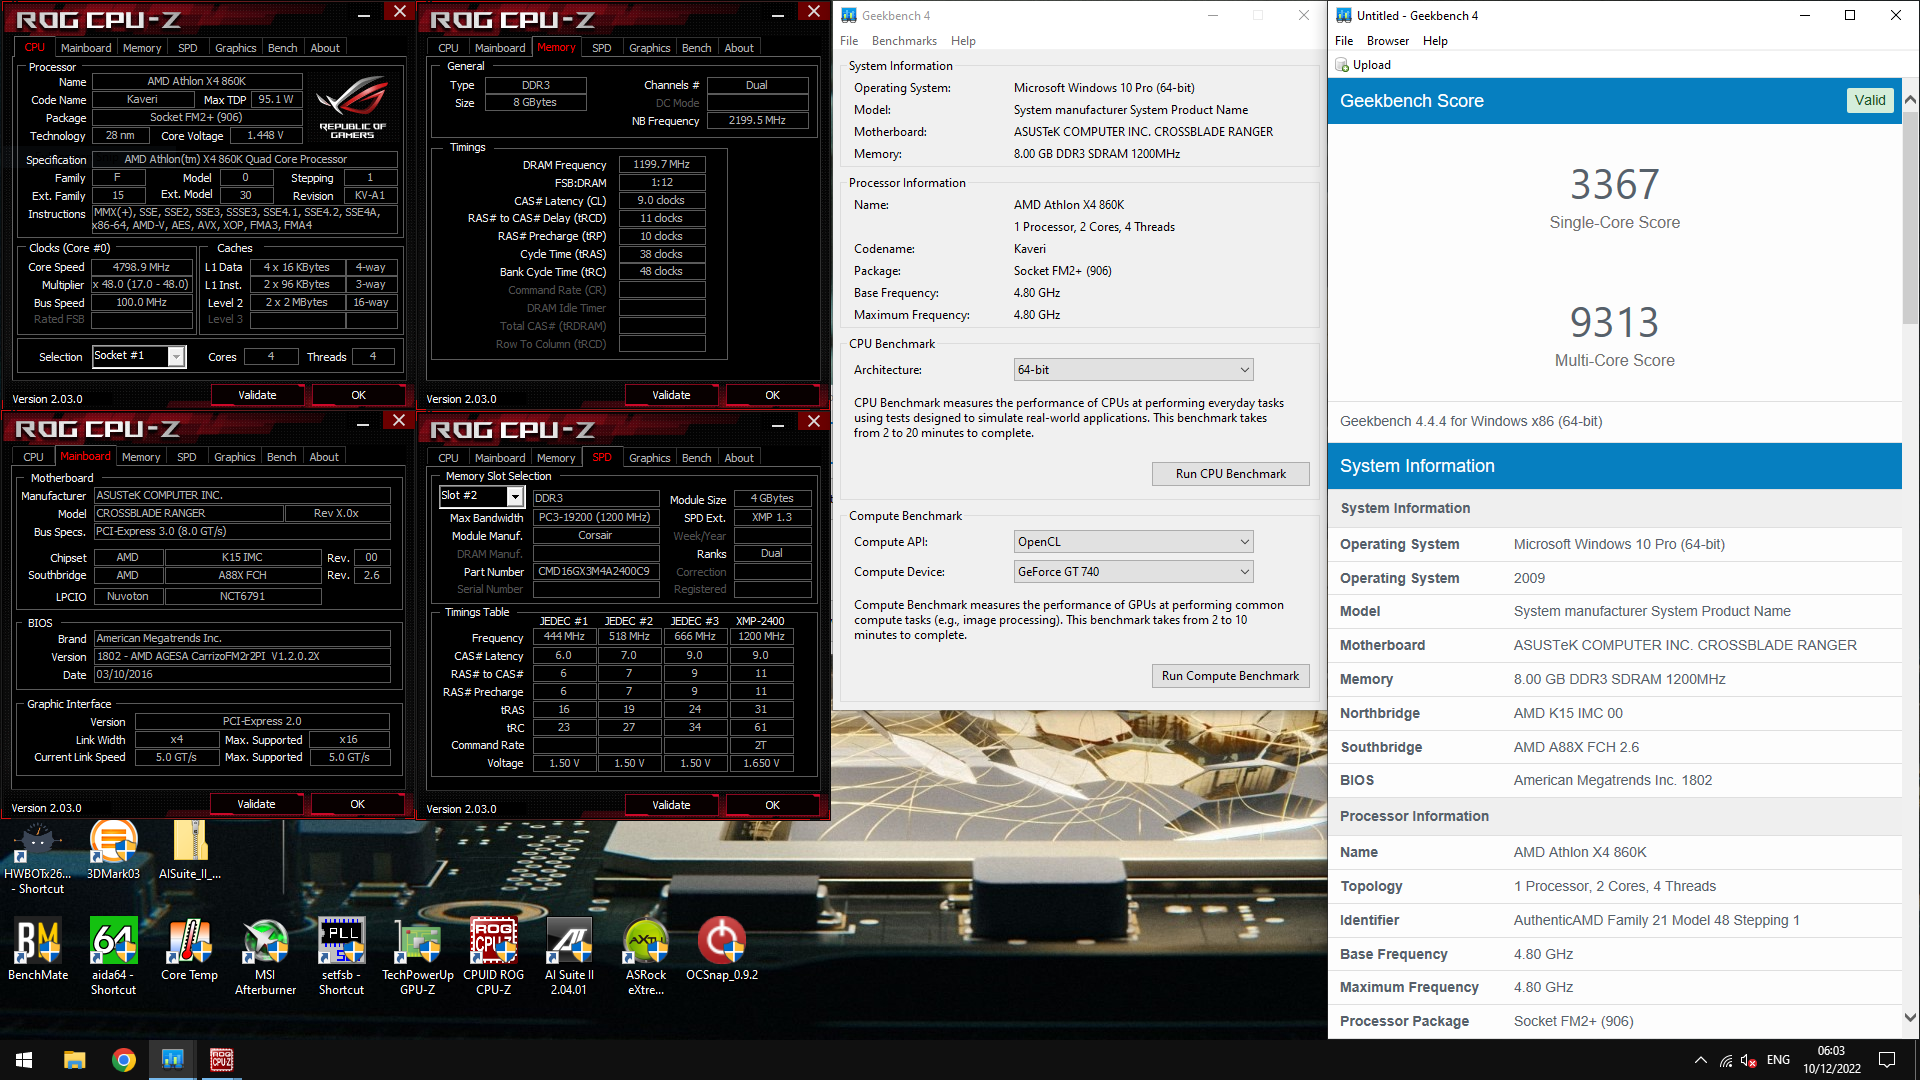Open the Architecture 64-bit dropdown
Image resolution: width=1920 pixels, height=1080 pixels.
pyautogui.click(x=1133, y=370)
